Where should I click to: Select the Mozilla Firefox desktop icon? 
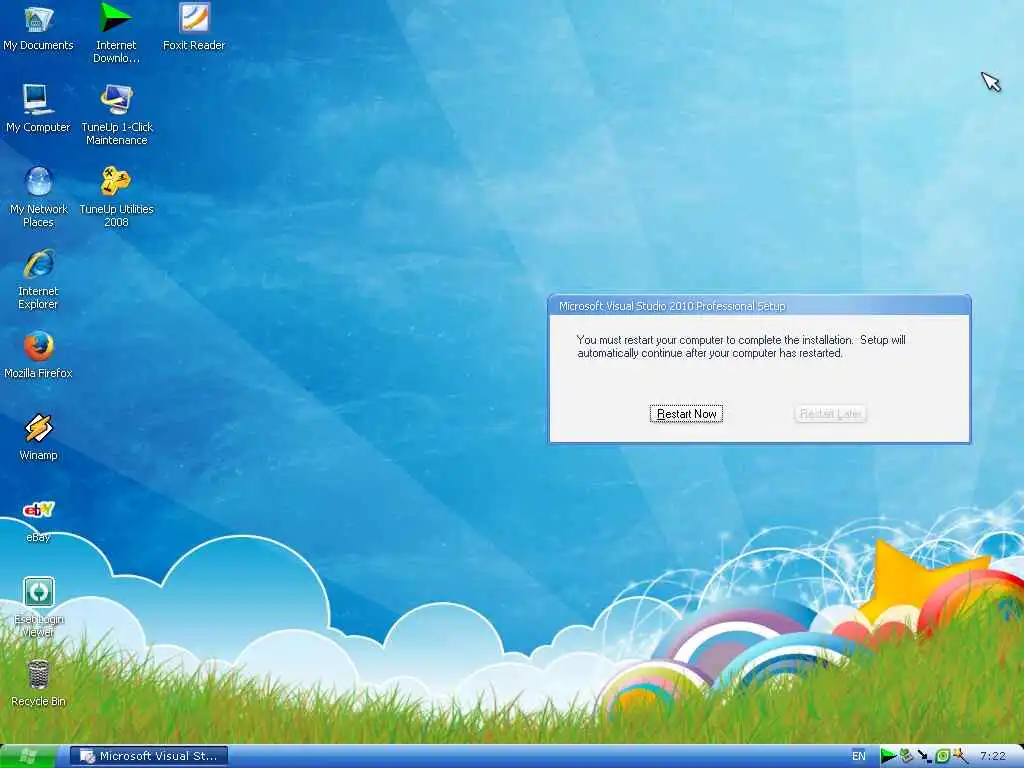(38, 355)
